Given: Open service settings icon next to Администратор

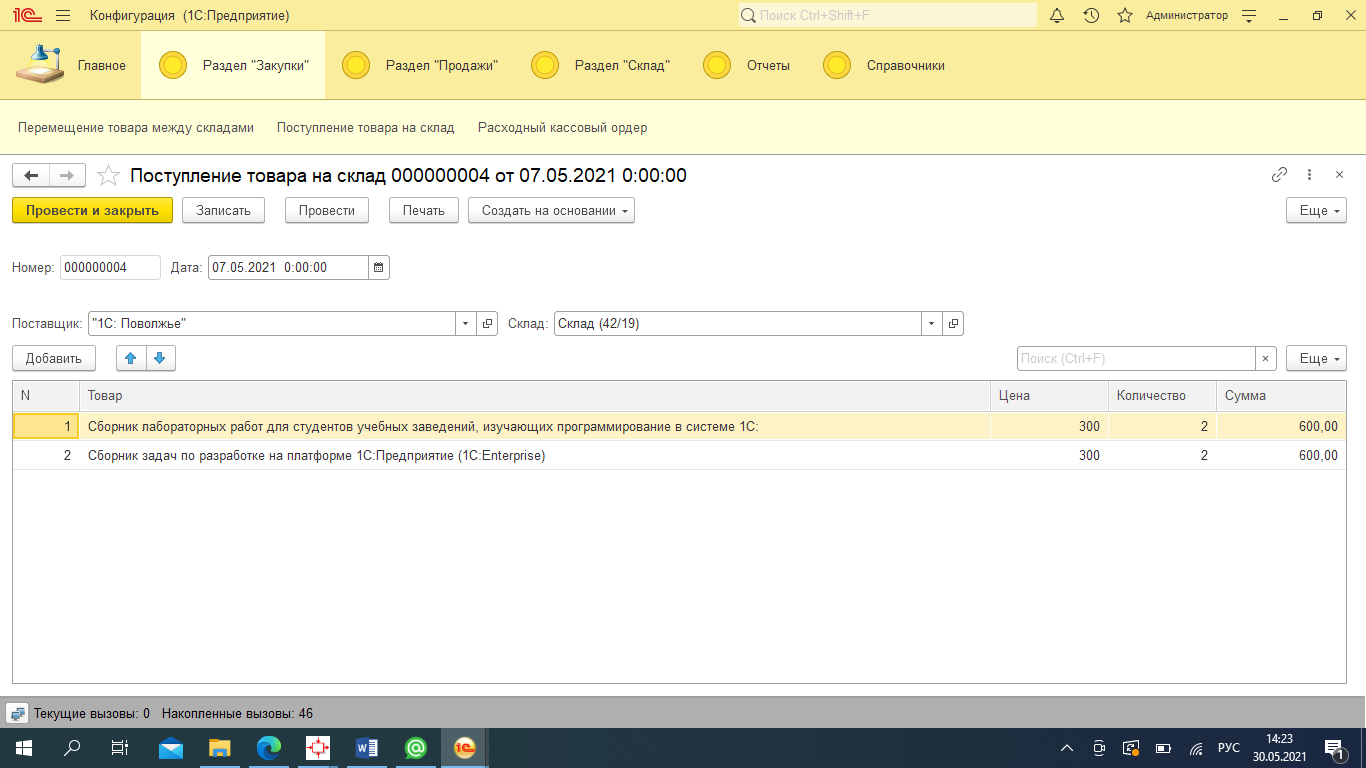Looking at the screenshot, I should pos(1248,16).
